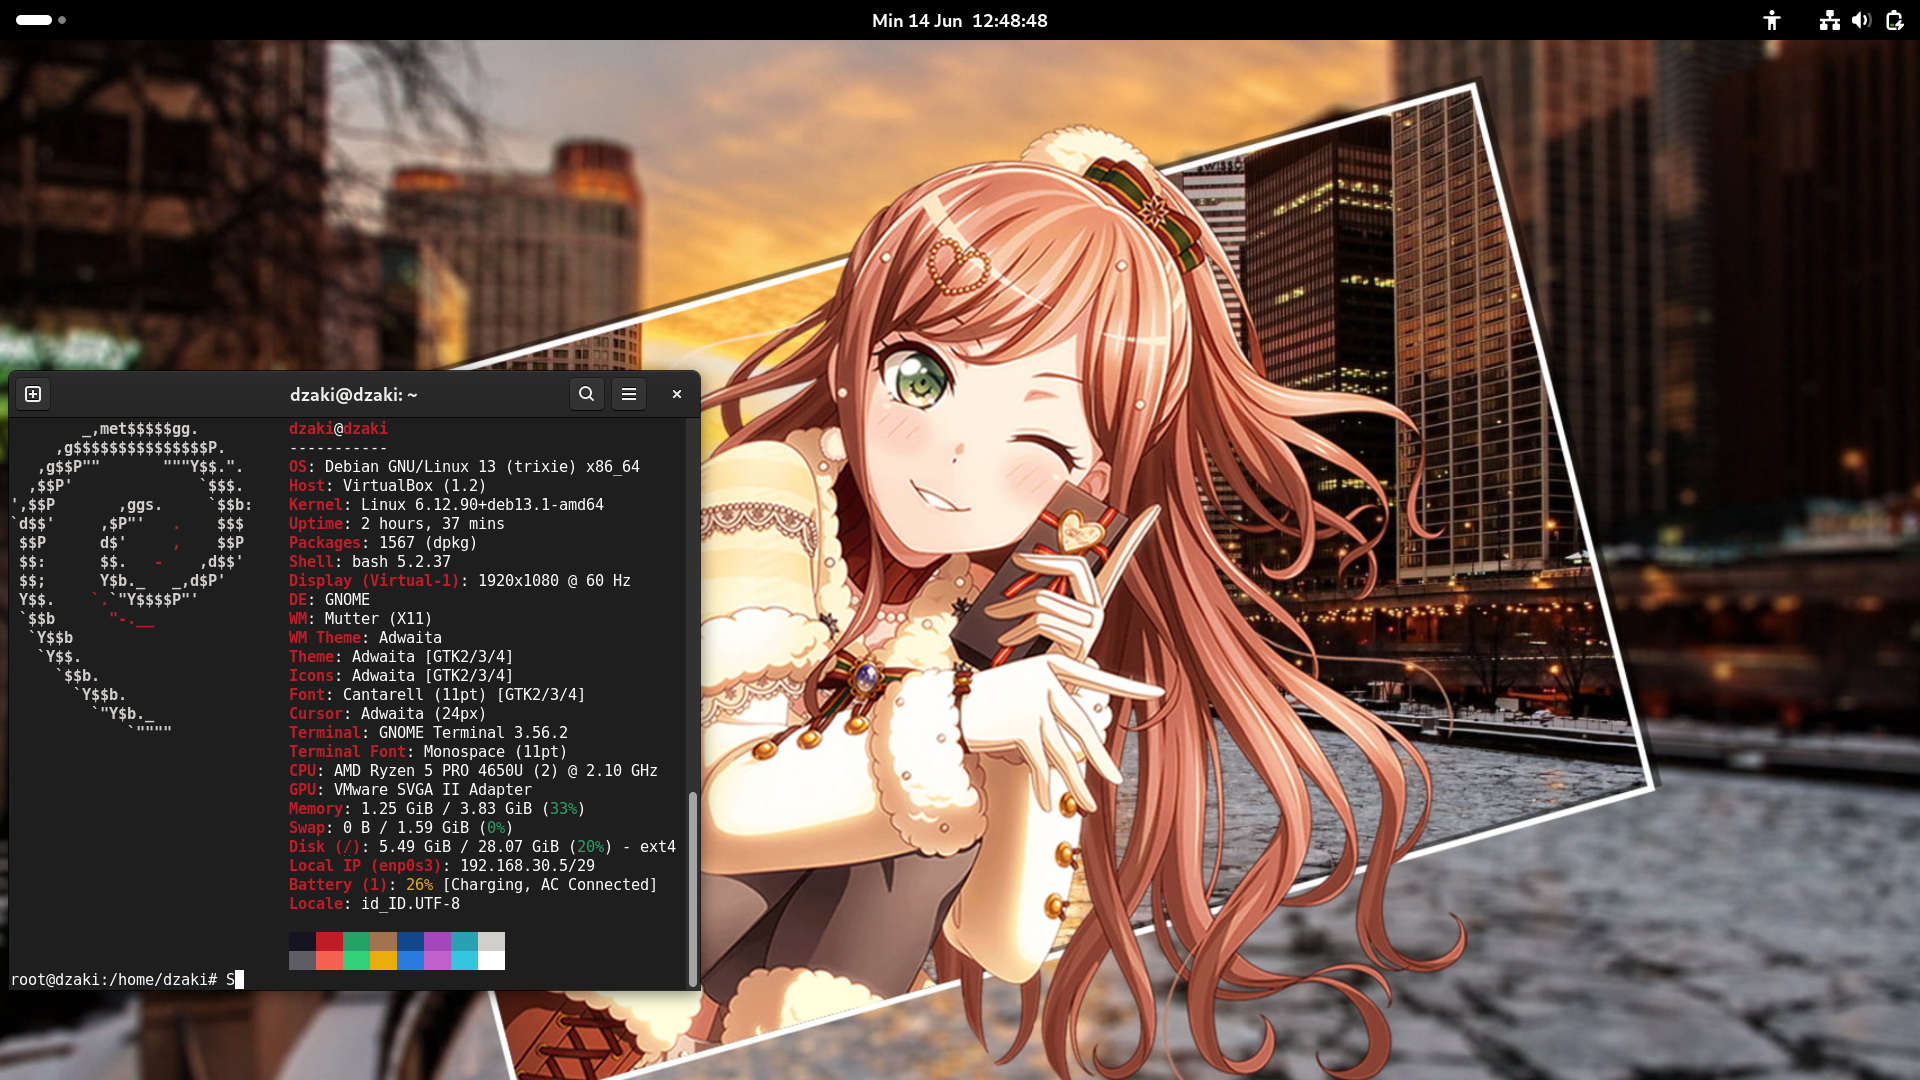The image size is (1920, 1080).
Task: Click the Font: Cantarell (11pt) line
Action: 437,695
